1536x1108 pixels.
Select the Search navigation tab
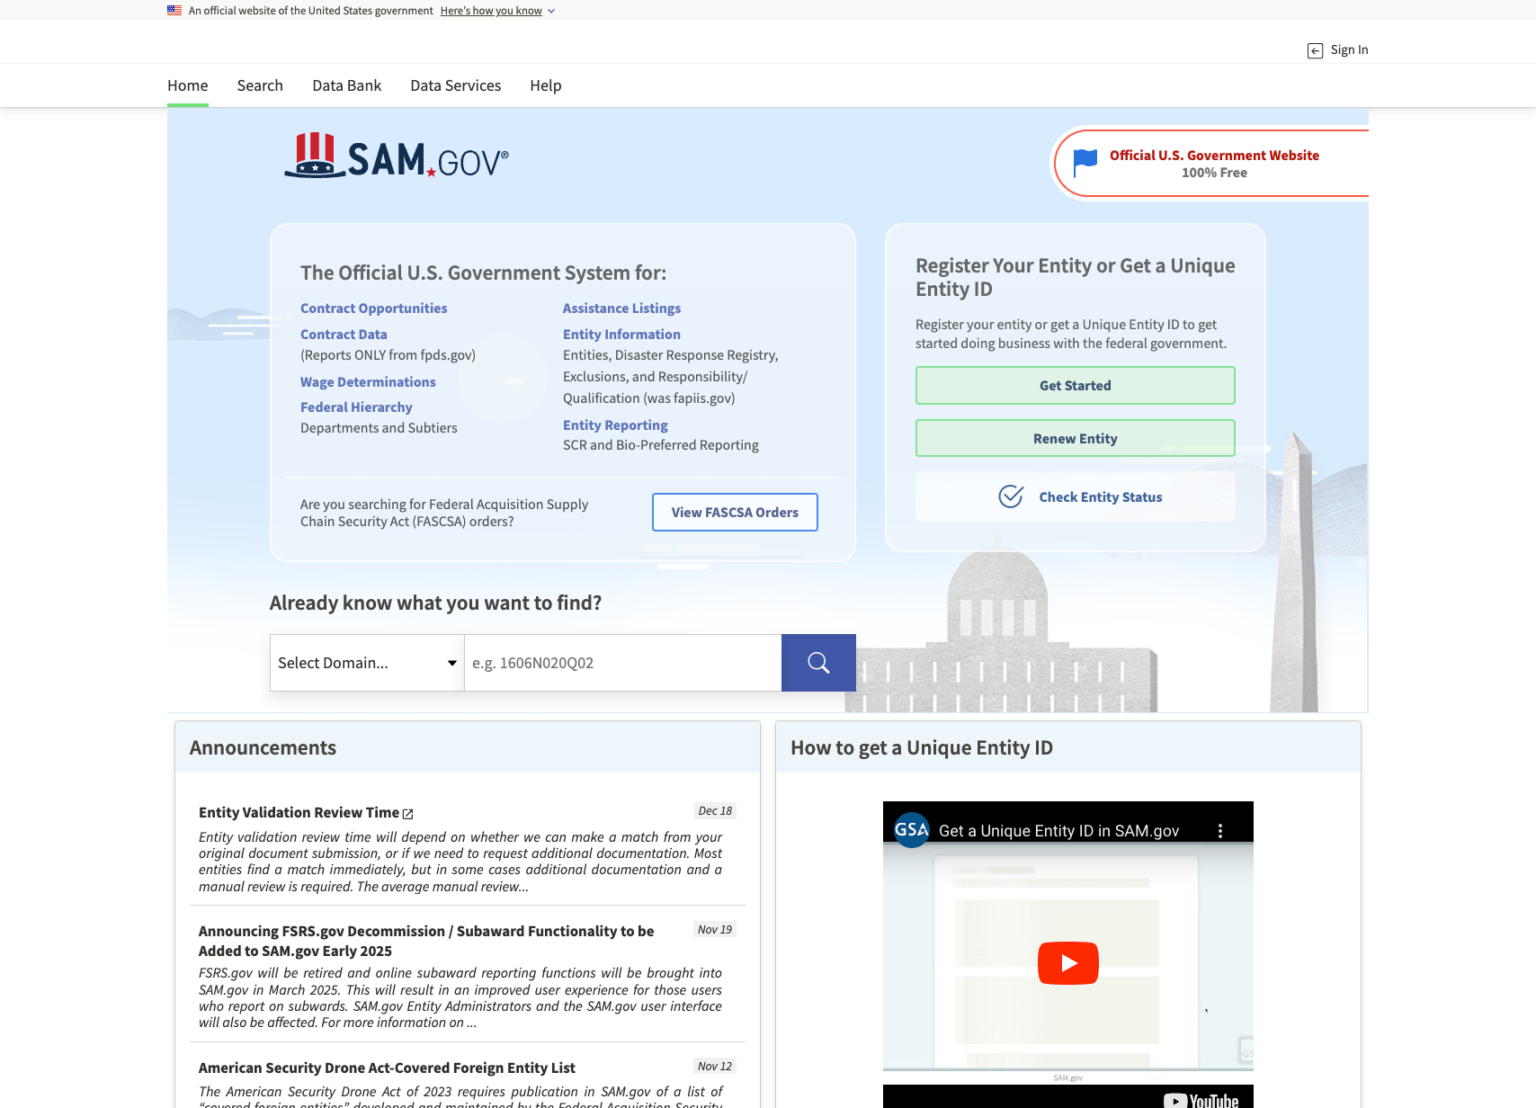259,85
